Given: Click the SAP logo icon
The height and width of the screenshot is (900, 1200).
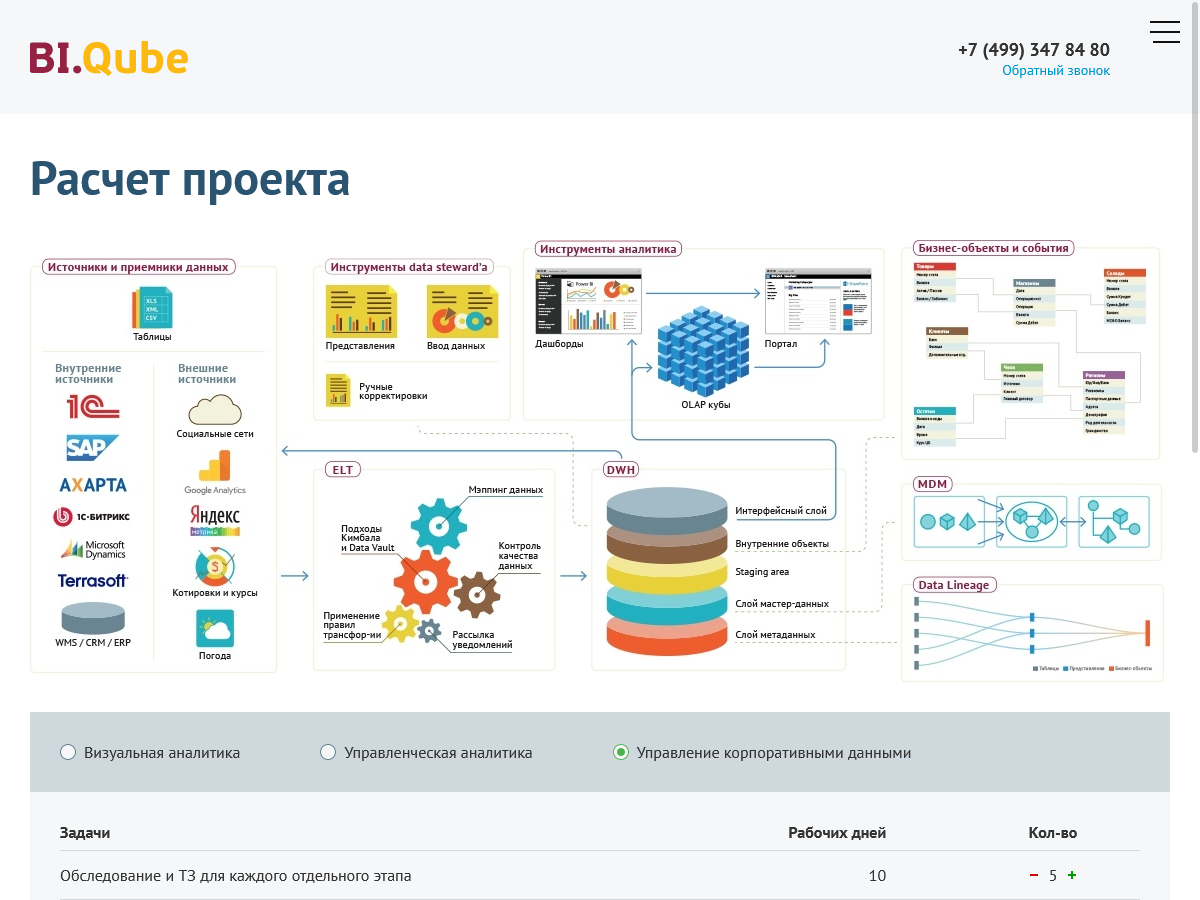Looking at the screenshot, I should (x=92, y=447).
